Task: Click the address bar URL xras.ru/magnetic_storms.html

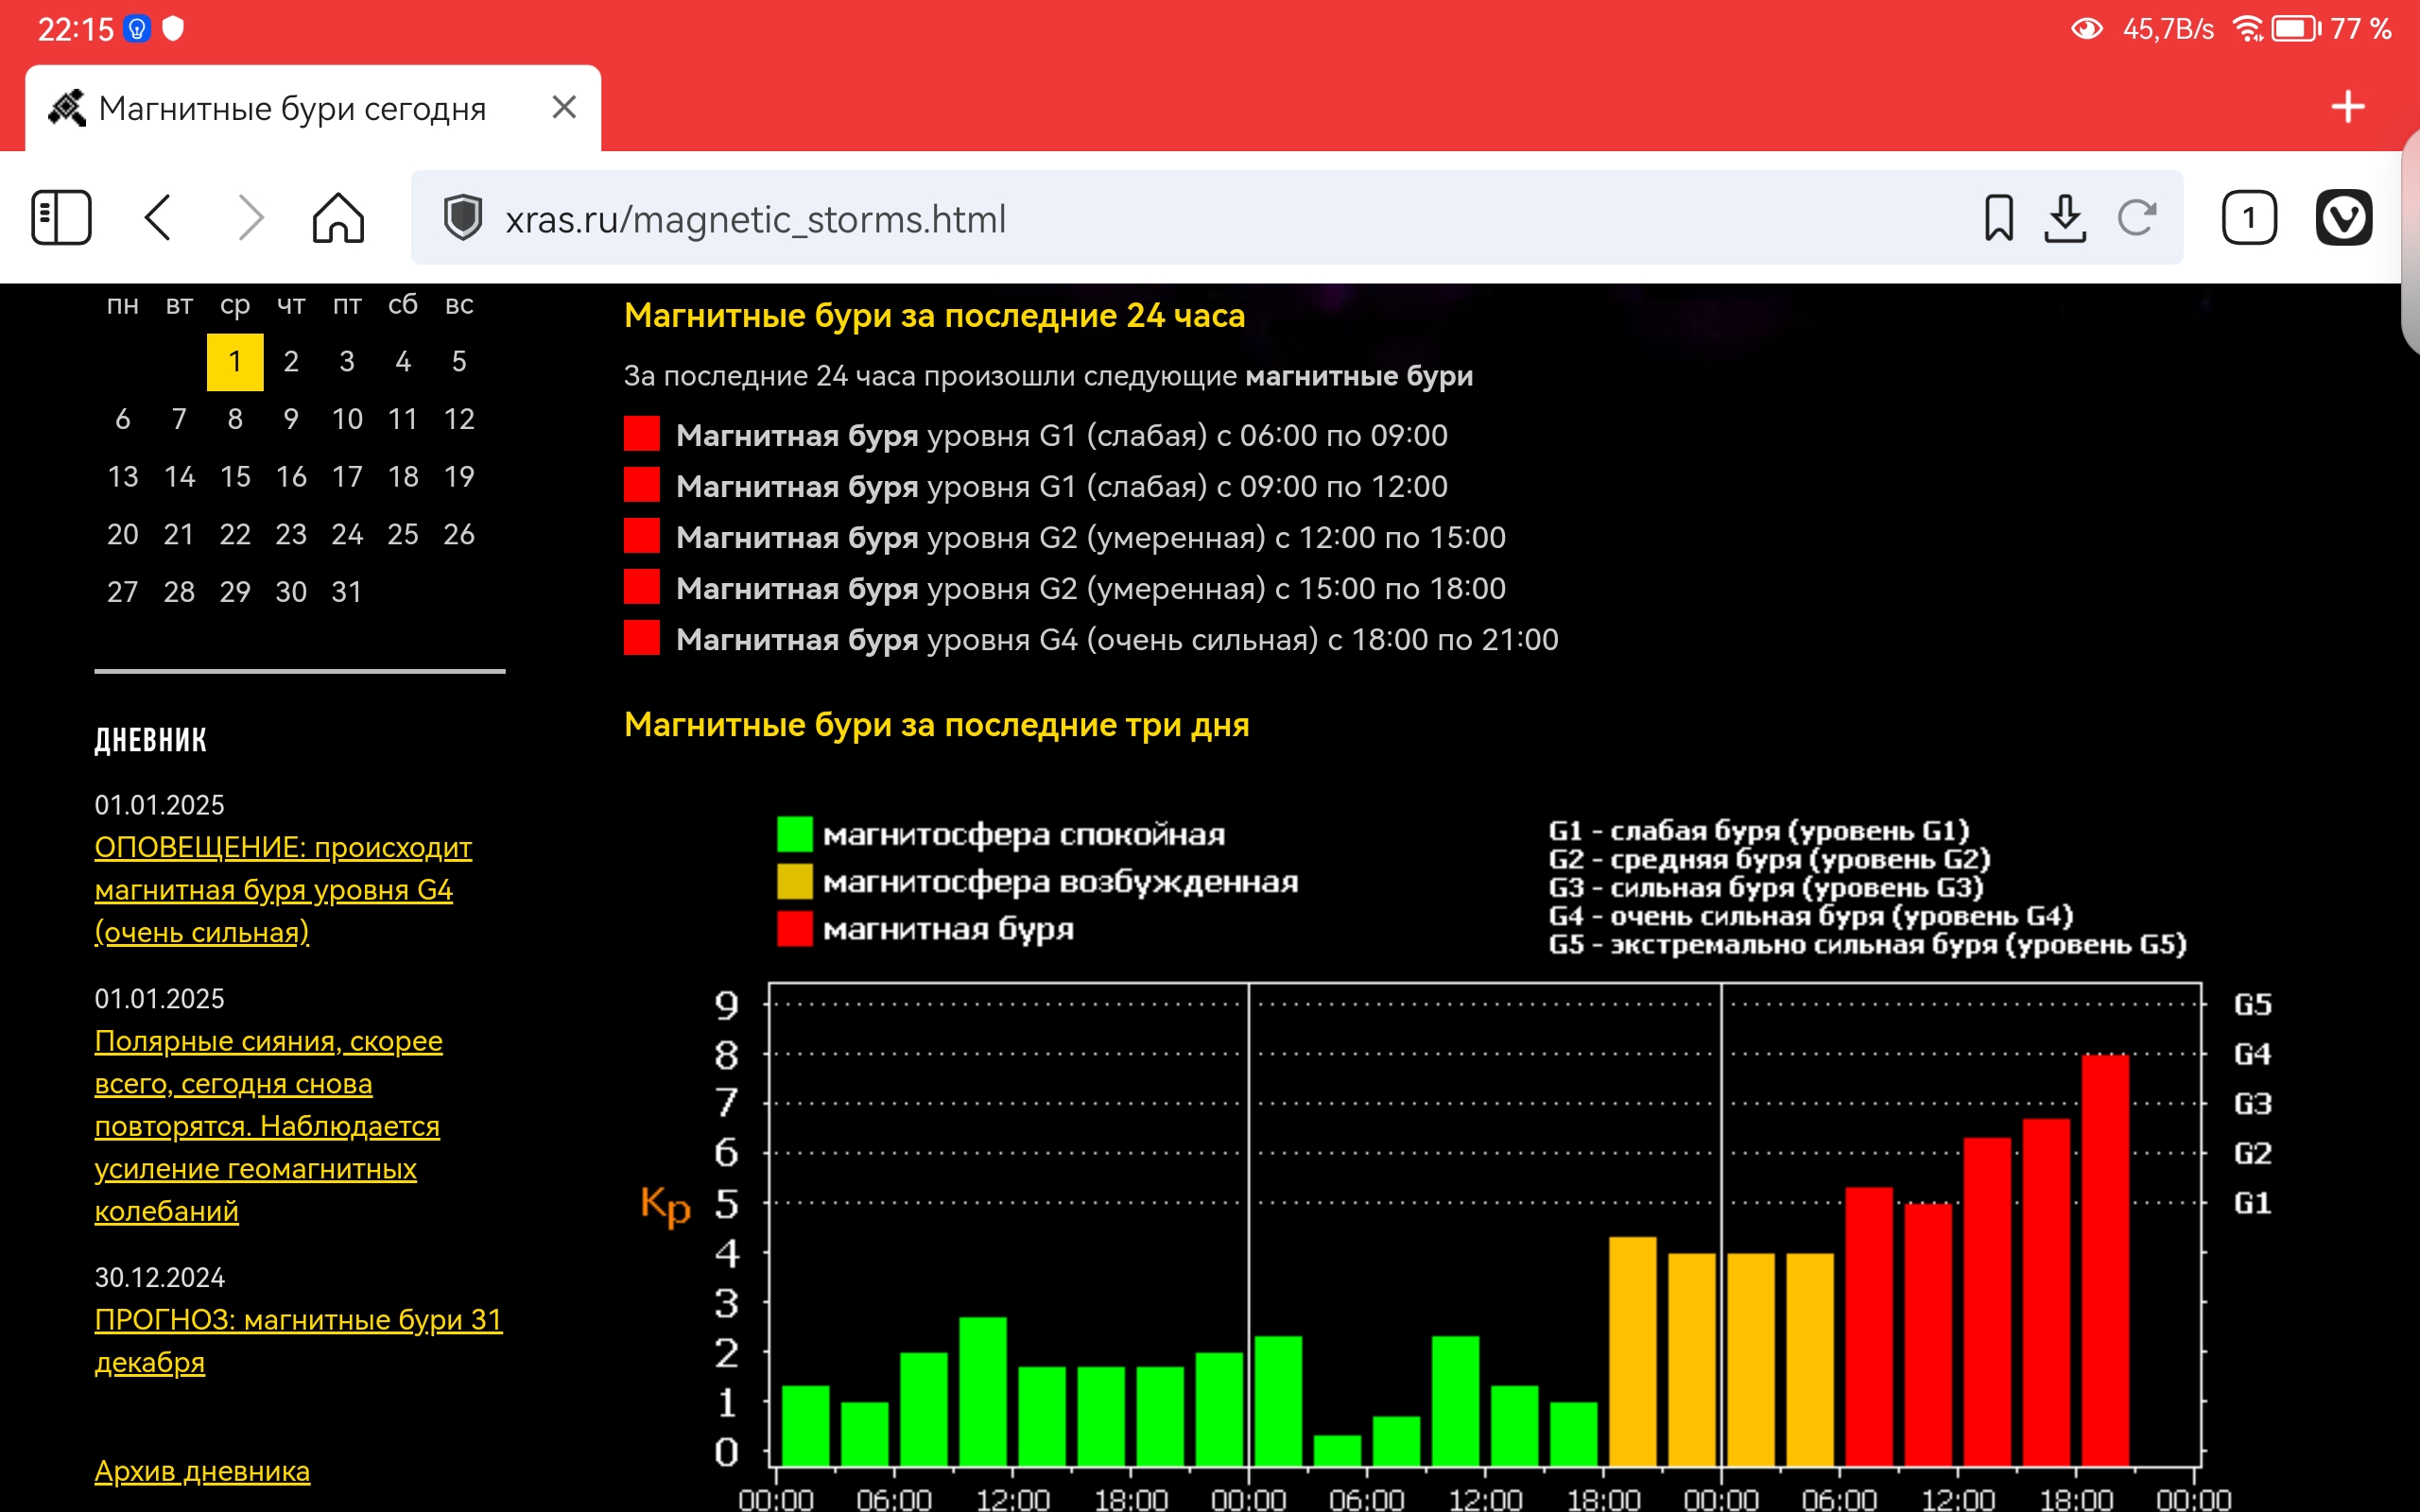Action: pyautogui.click(x=756, y=219)
